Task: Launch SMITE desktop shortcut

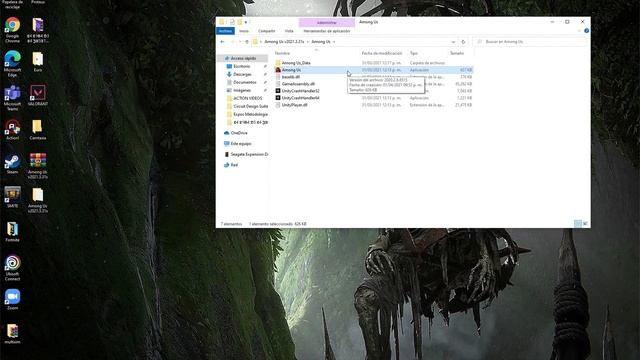Action: [x=12, y=198]
